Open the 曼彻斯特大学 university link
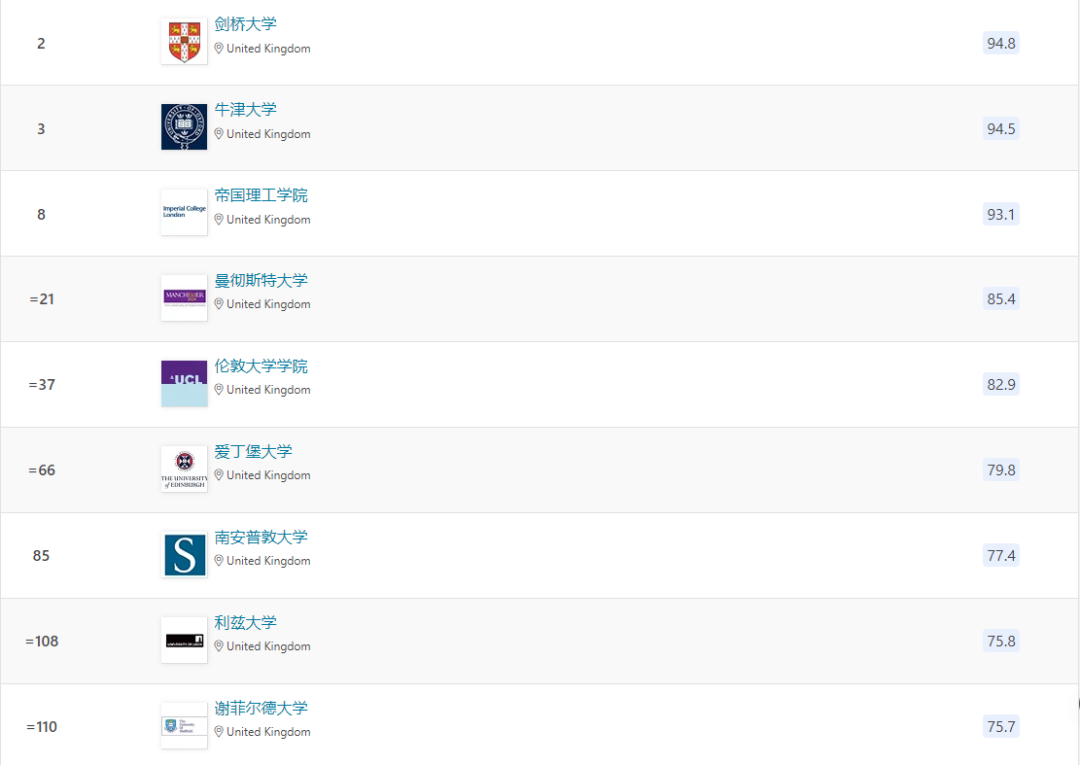Viewport: 1080px width, 765px height. pyautogui.click(x=261, y=281)
